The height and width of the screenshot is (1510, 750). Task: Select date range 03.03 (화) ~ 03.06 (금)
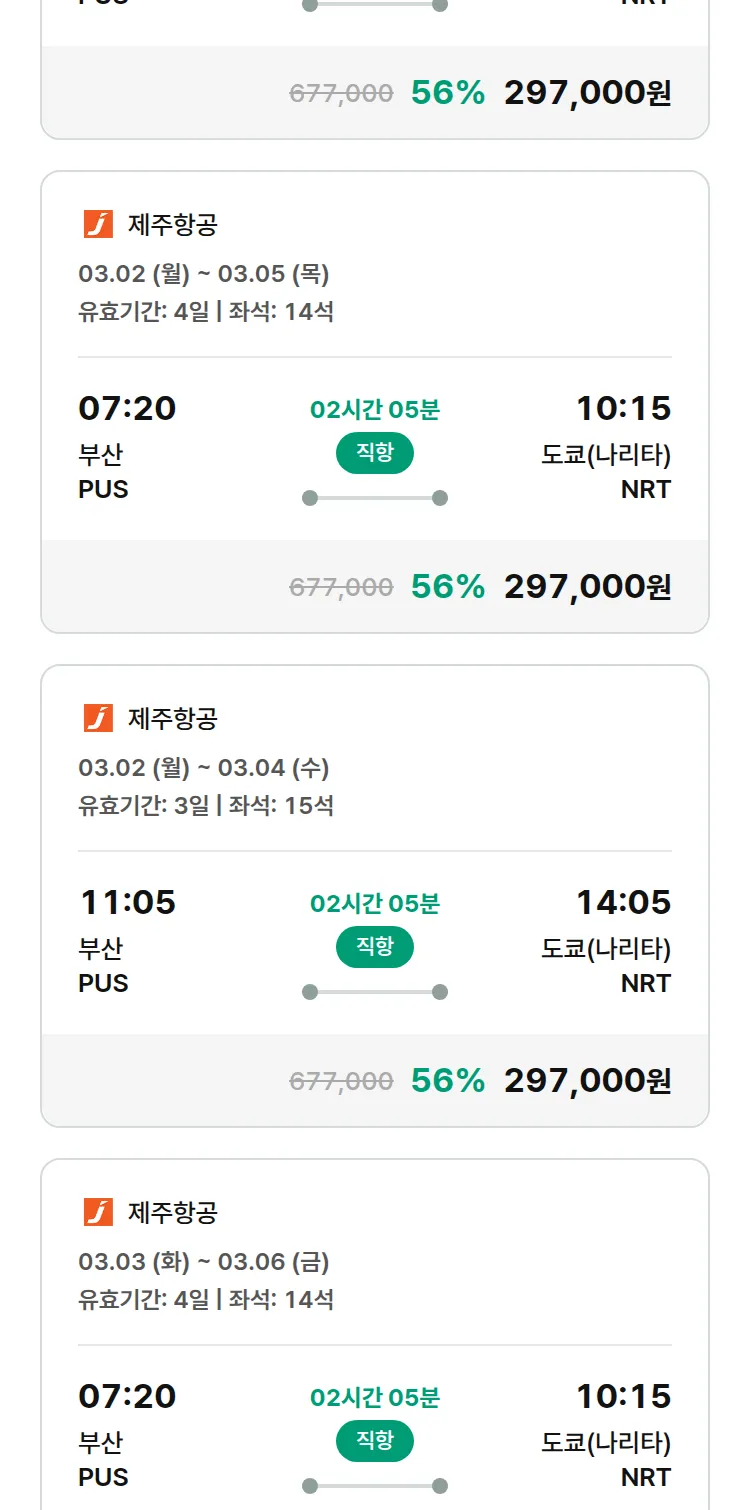click(x=204, y=1262)
